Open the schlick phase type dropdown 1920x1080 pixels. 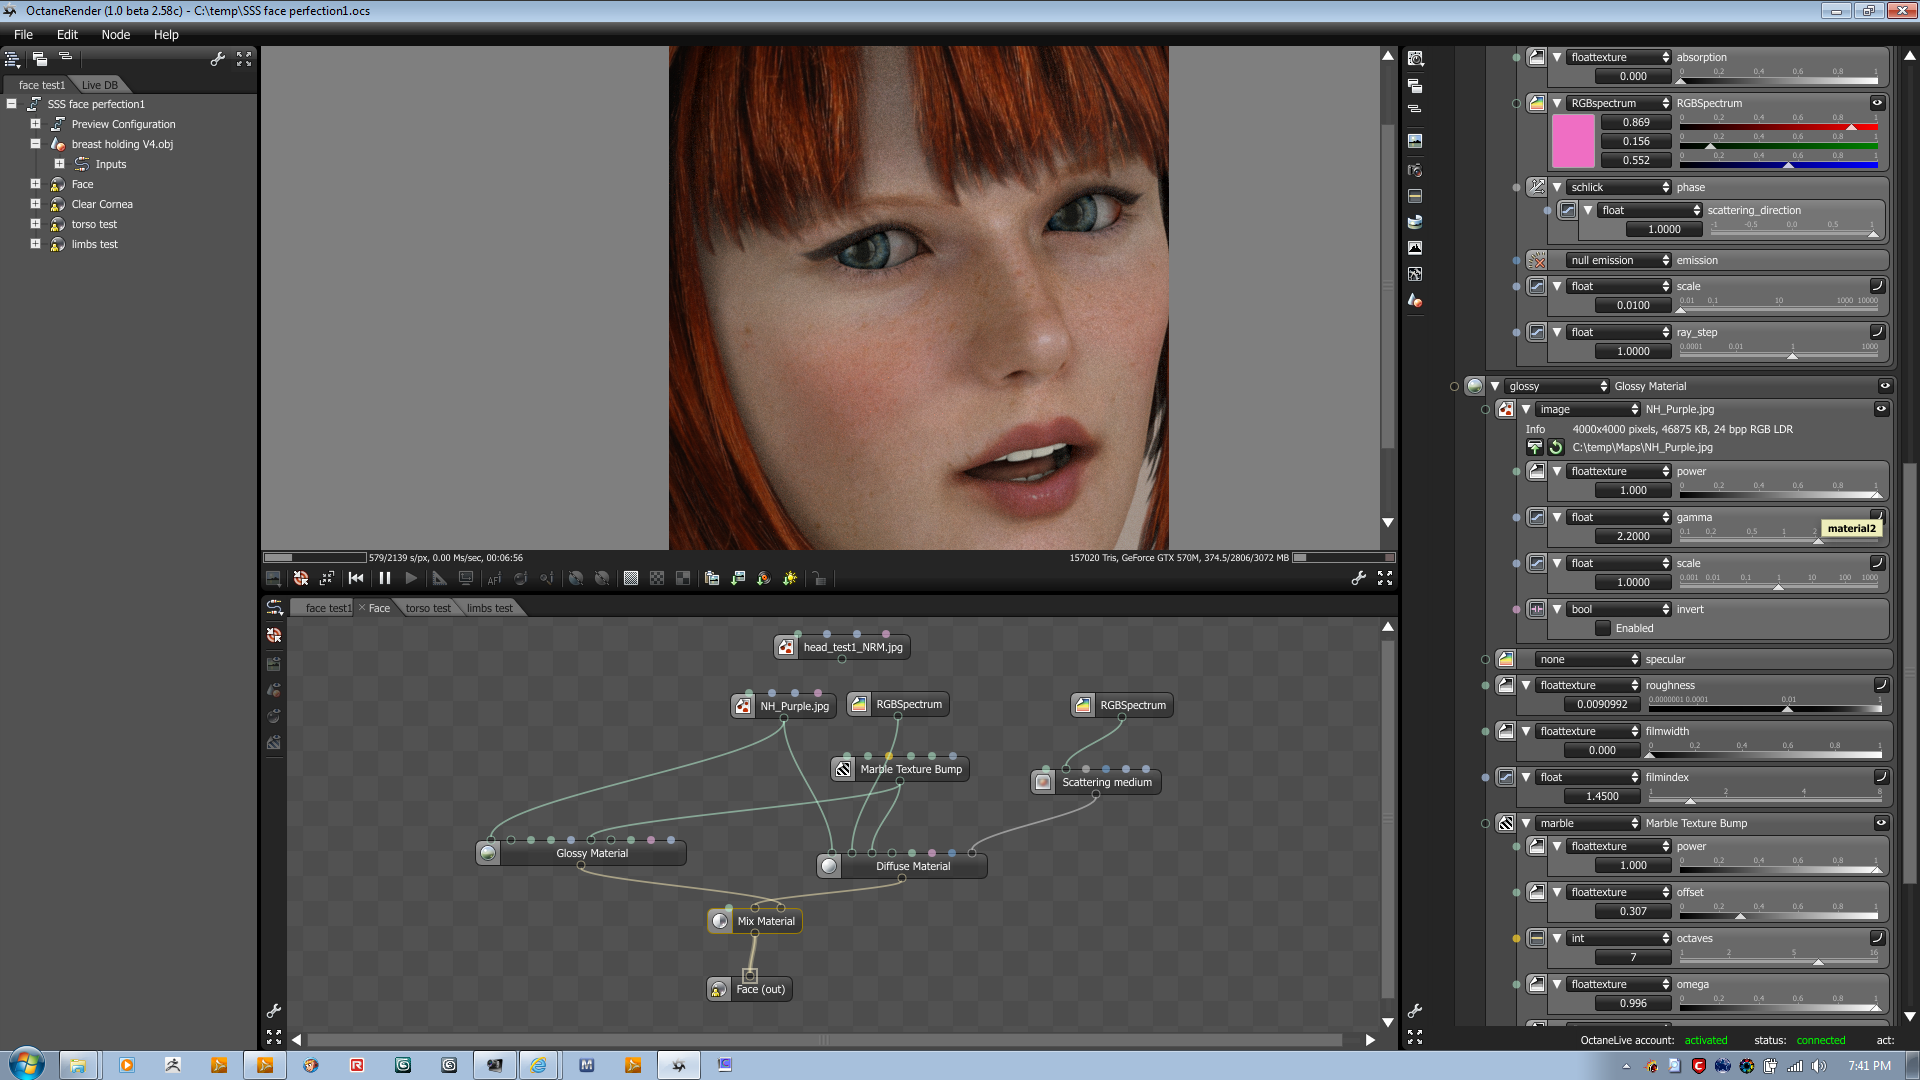[1618, 187]
